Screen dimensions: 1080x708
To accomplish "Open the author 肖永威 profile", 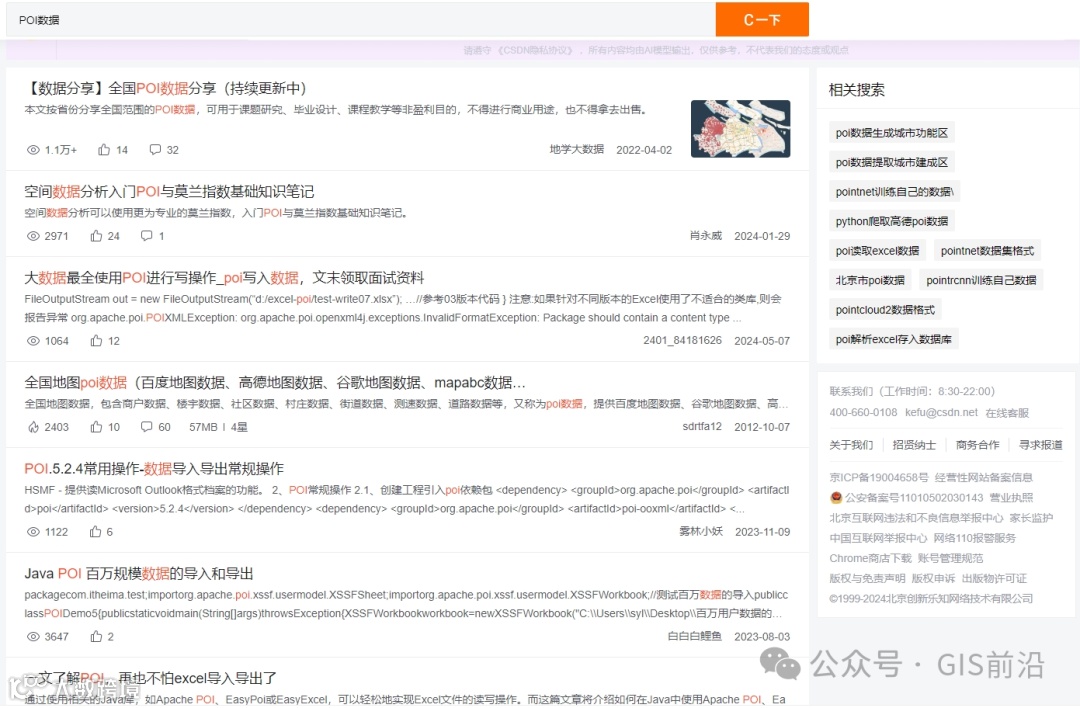I will [706, 236].
